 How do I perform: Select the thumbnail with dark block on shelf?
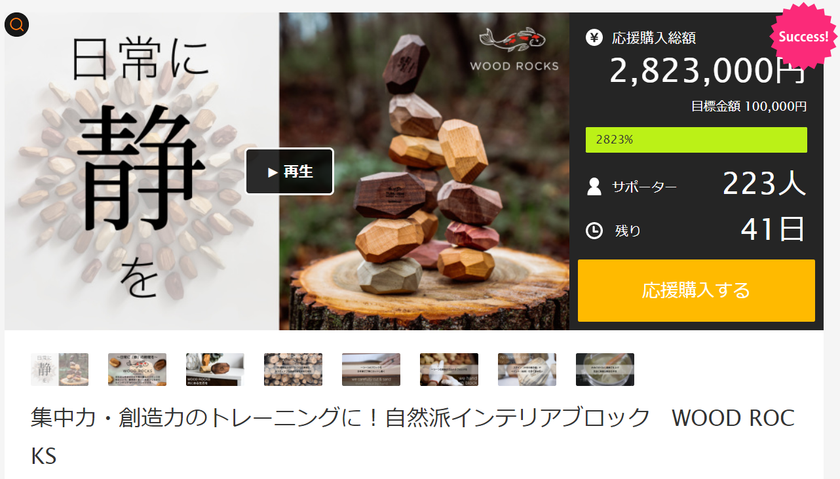click(215, 369)
